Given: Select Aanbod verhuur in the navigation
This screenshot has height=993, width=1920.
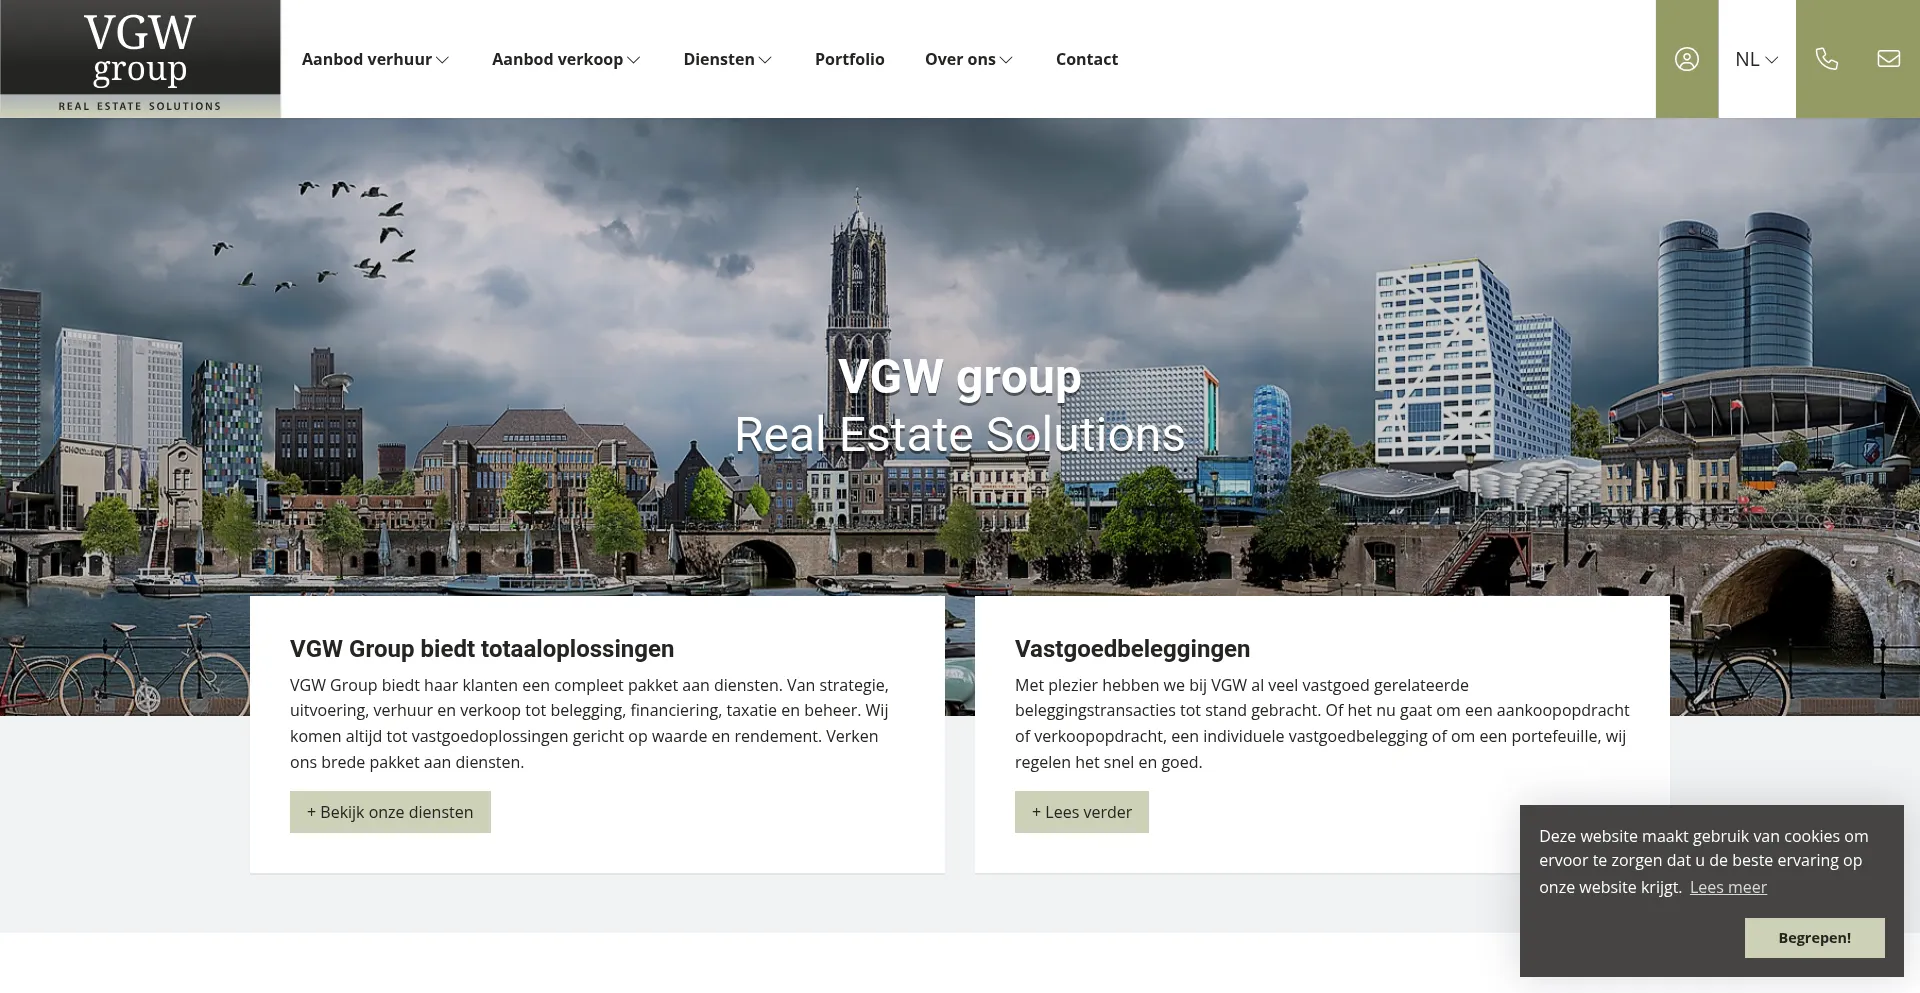Looking at the screenshot, I should pyautogui.click(x=368, y=59).
